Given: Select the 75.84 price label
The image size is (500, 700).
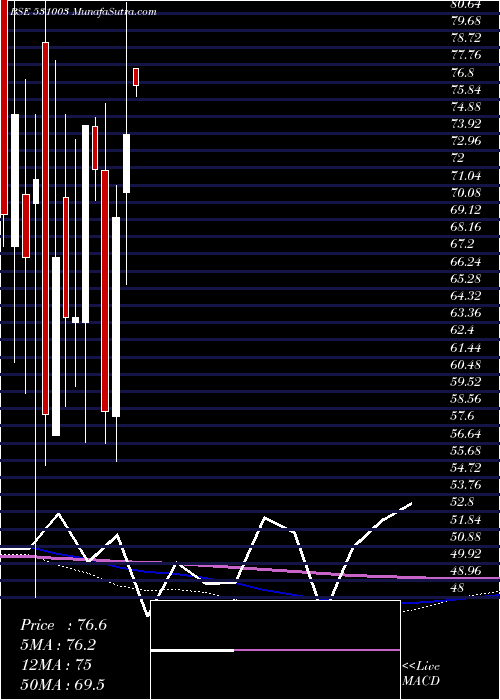Looking at the screenshot, I should tap(467, 90).
